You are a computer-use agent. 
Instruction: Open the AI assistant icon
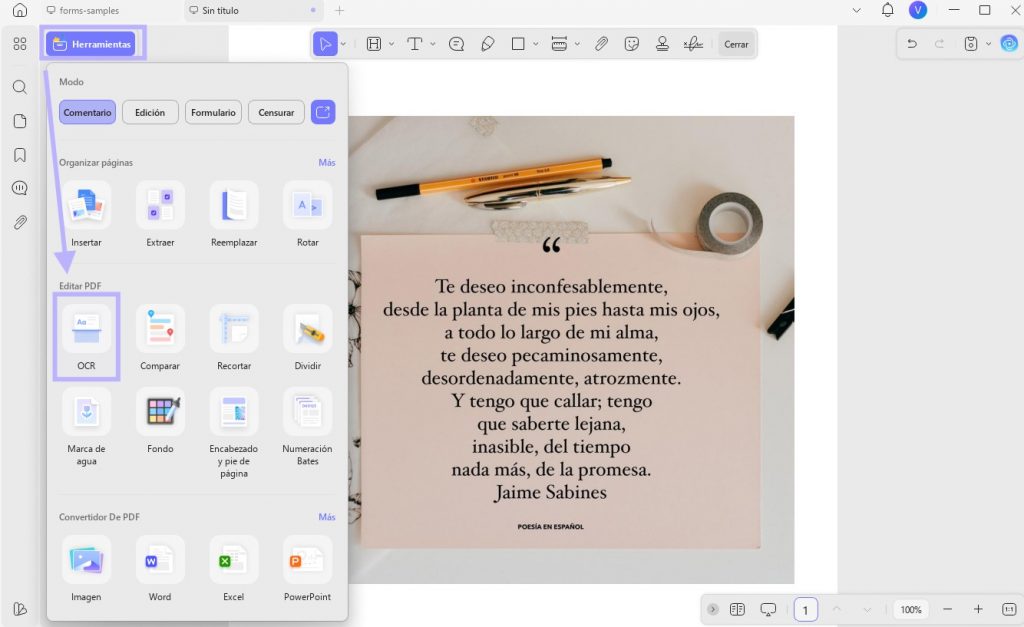click(1009, 44)
